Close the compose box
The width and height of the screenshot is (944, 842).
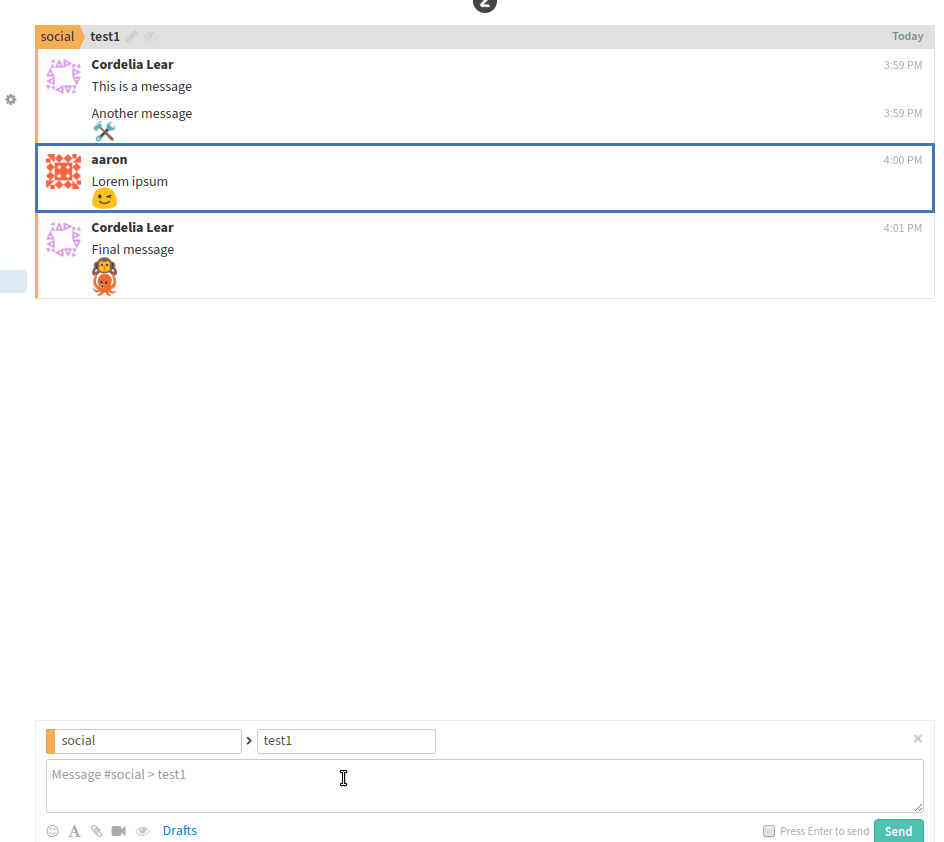(918, 738)
